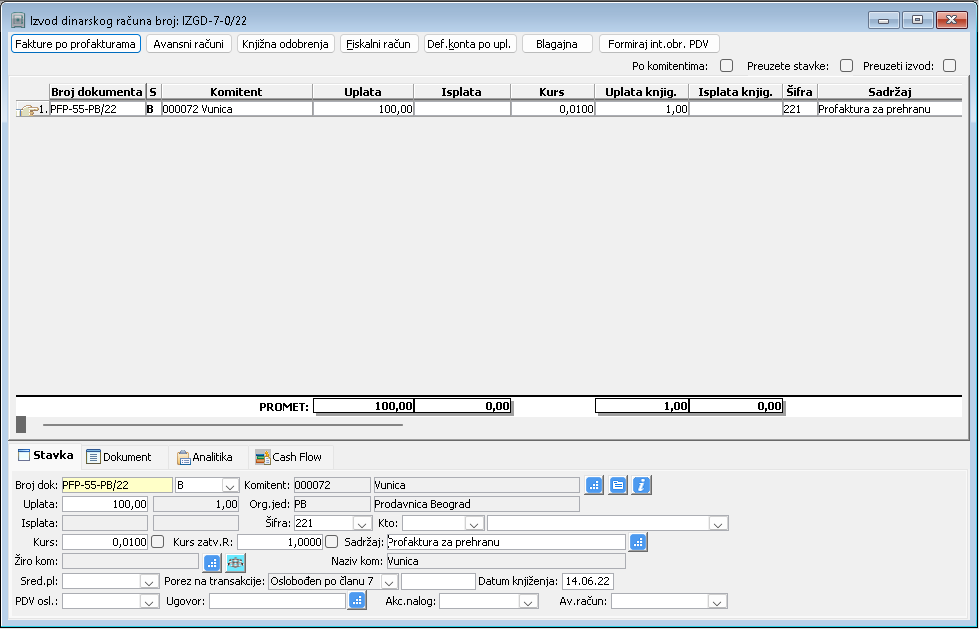Tick the checkbox next to Kurs zatv.R.
The image size is (980, 630).
332,542
